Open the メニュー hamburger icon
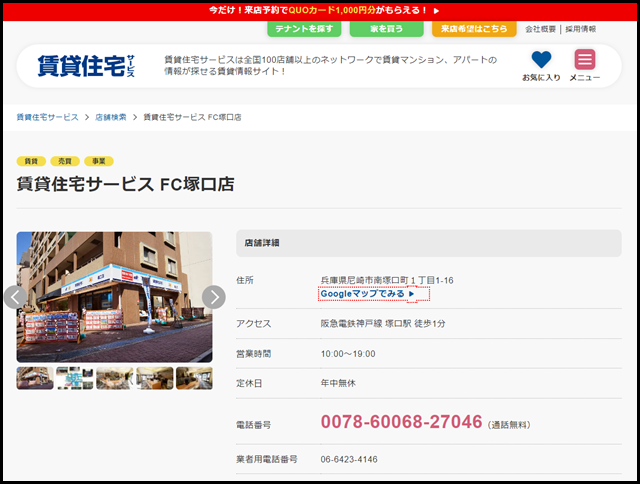The image size is (640, 484). [x=584, y=60]
